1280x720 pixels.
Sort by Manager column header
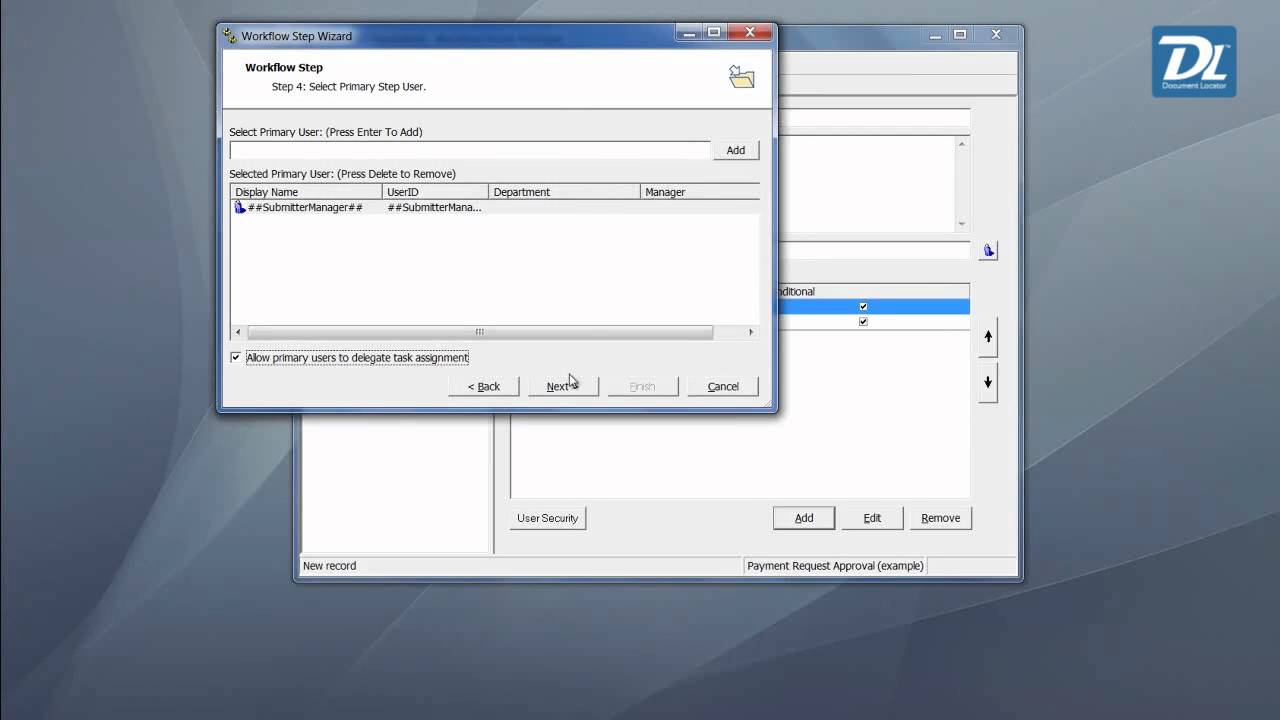click(x=700, y=192)
